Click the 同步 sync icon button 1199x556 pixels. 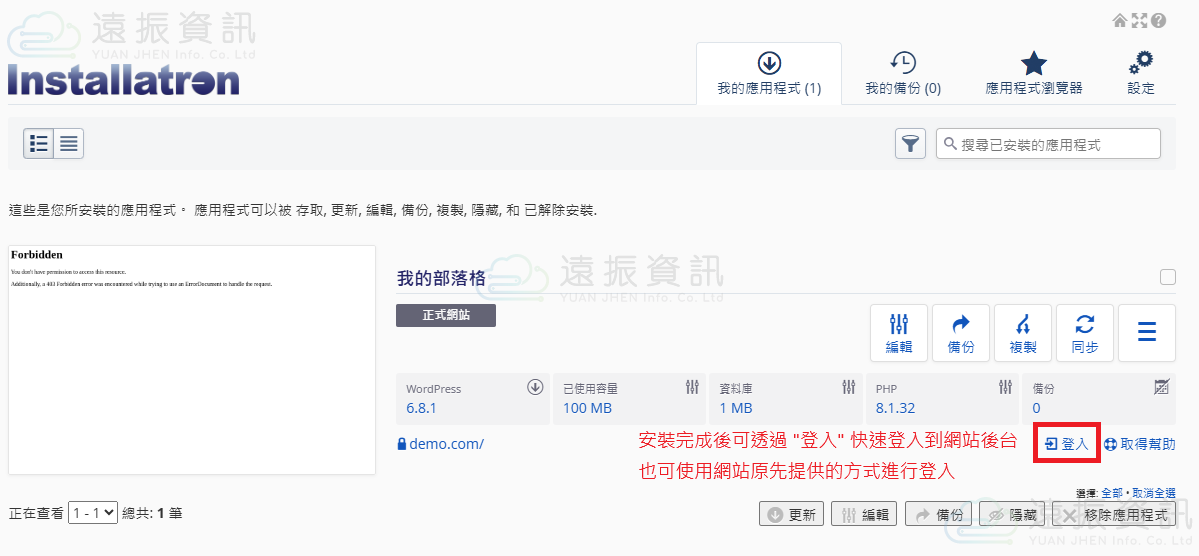tap(1085, 333)
